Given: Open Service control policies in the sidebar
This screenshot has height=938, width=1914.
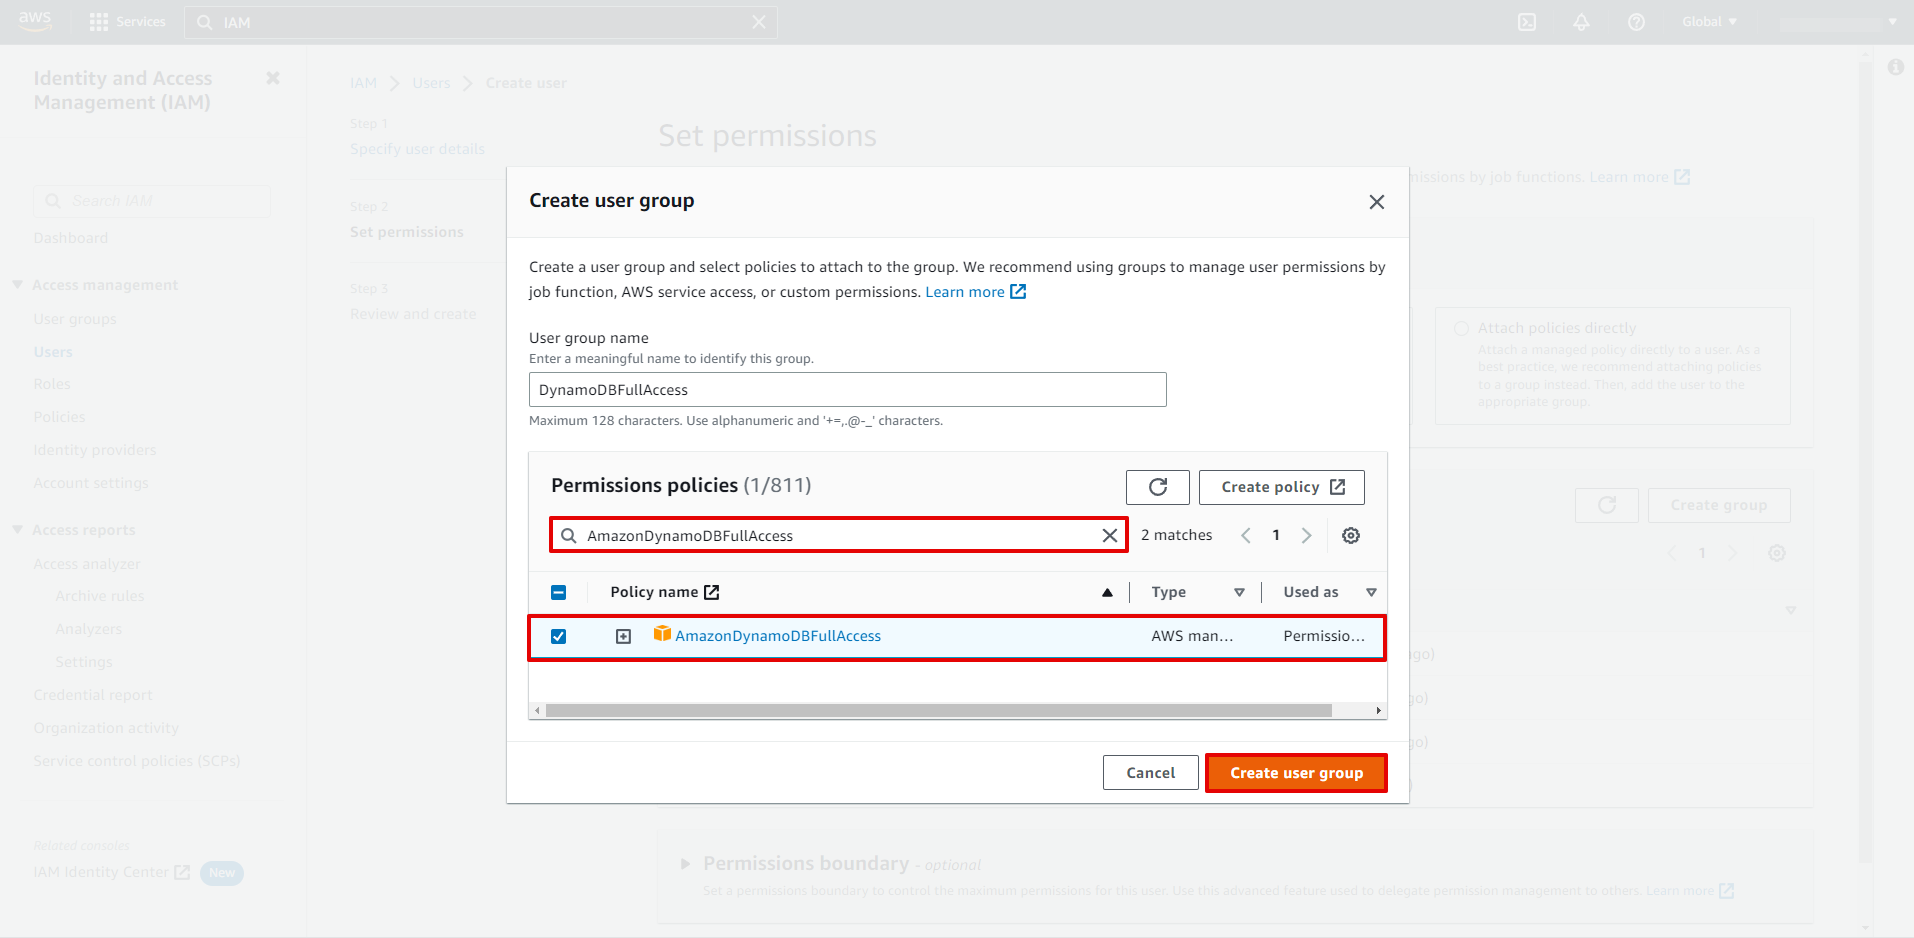Looking at the screenshot, I should (x=137, y=761).
